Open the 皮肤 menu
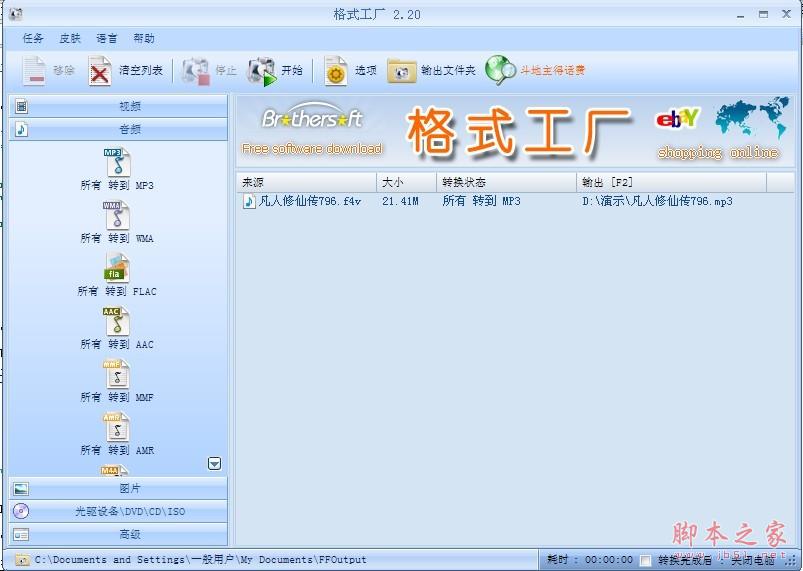Screen dimensions: 803x571 (x=70, y=38)
